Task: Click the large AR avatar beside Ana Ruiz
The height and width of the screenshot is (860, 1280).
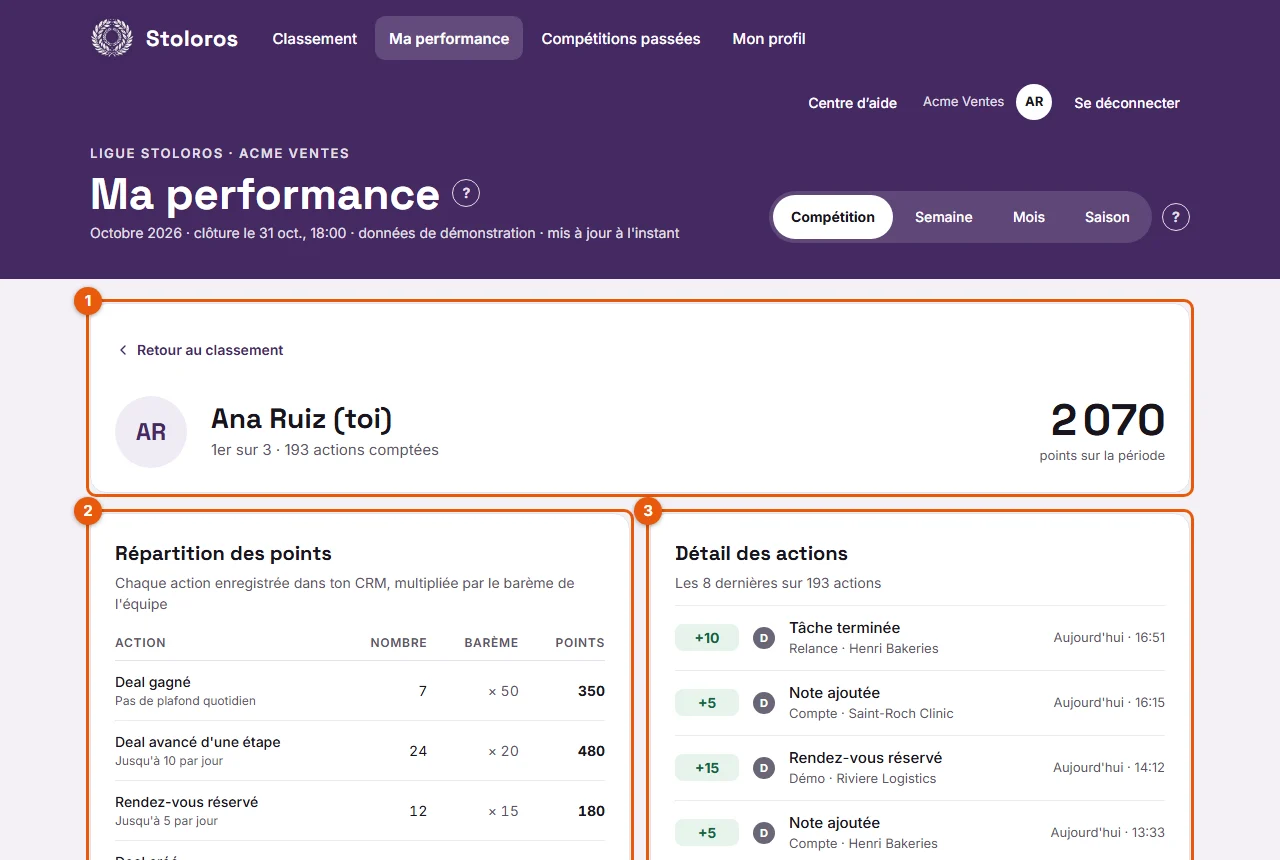Action: (151, 432)
